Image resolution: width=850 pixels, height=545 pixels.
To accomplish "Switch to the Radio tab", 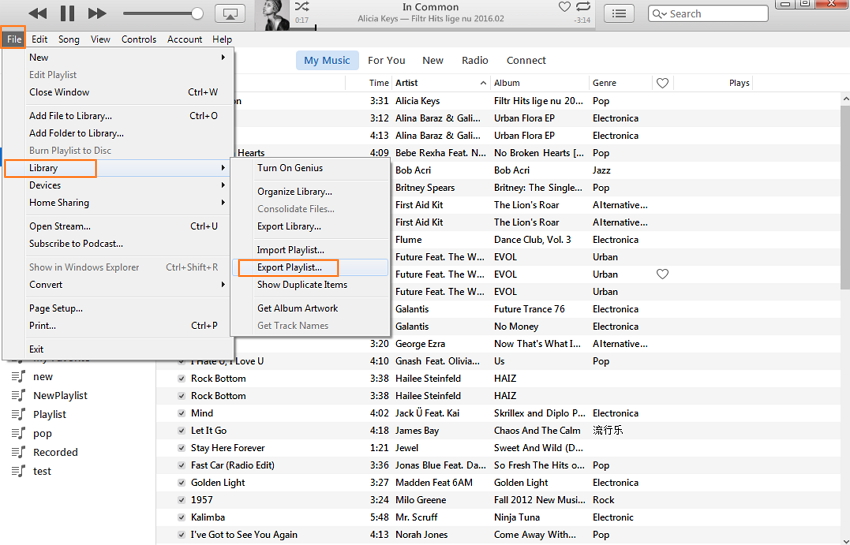I will 475,61.
